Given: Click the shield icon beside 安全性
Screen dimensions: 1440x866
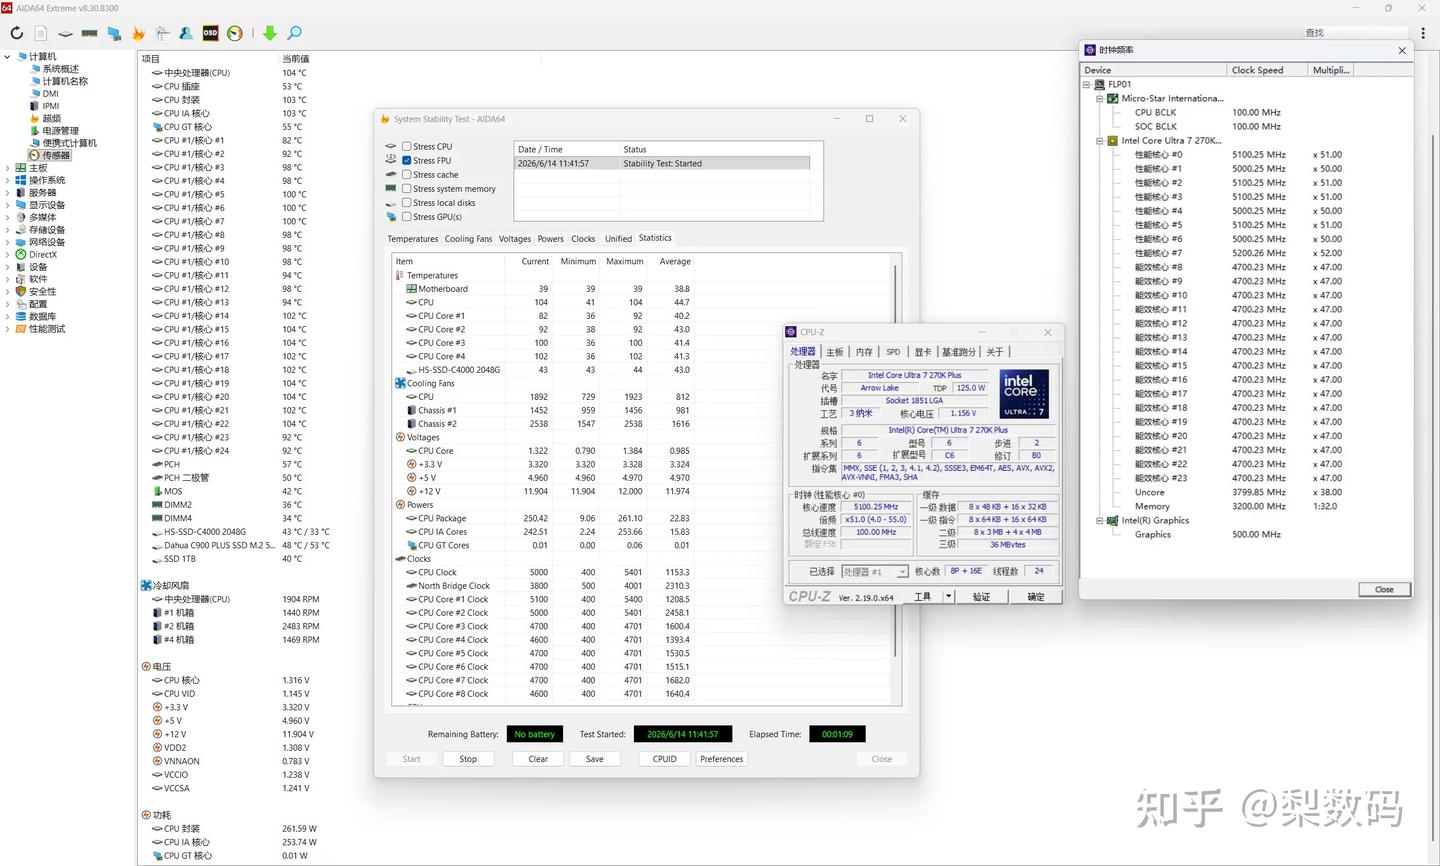Looking at the screenshot, I should 21,291.
